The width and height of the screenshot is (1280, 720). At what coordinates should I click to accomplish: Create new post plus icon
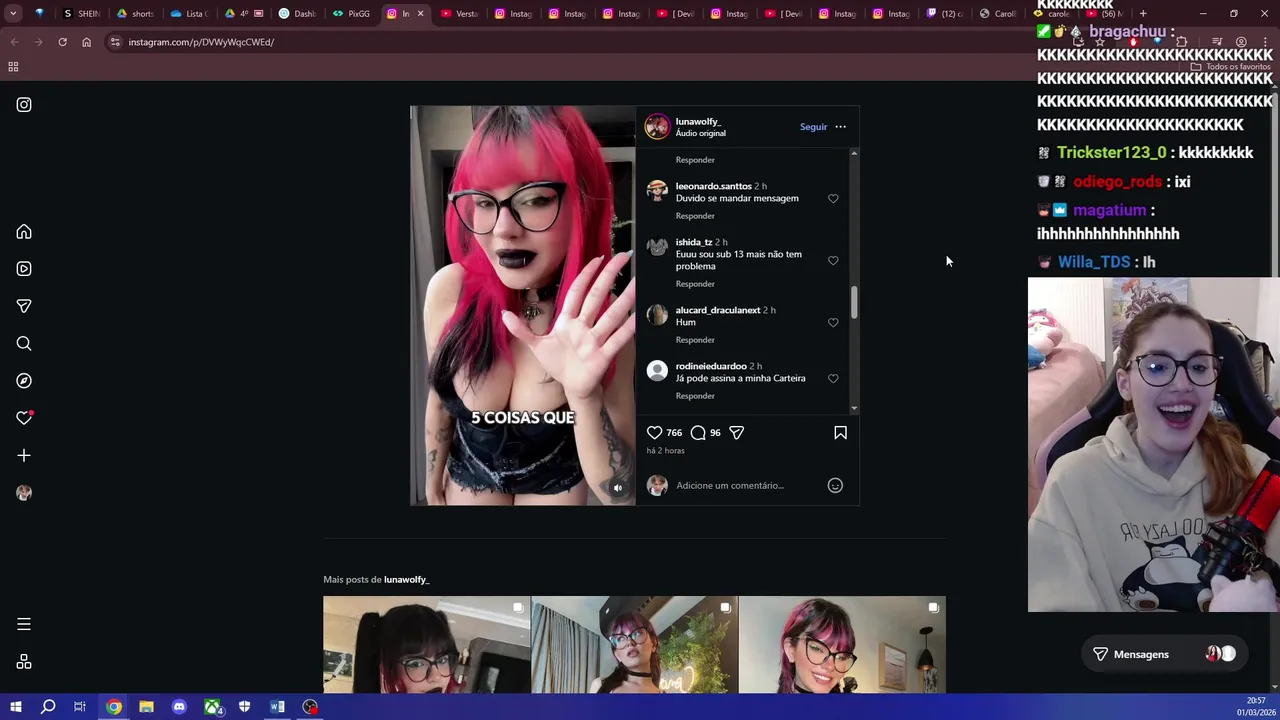[x=24, y=456]
